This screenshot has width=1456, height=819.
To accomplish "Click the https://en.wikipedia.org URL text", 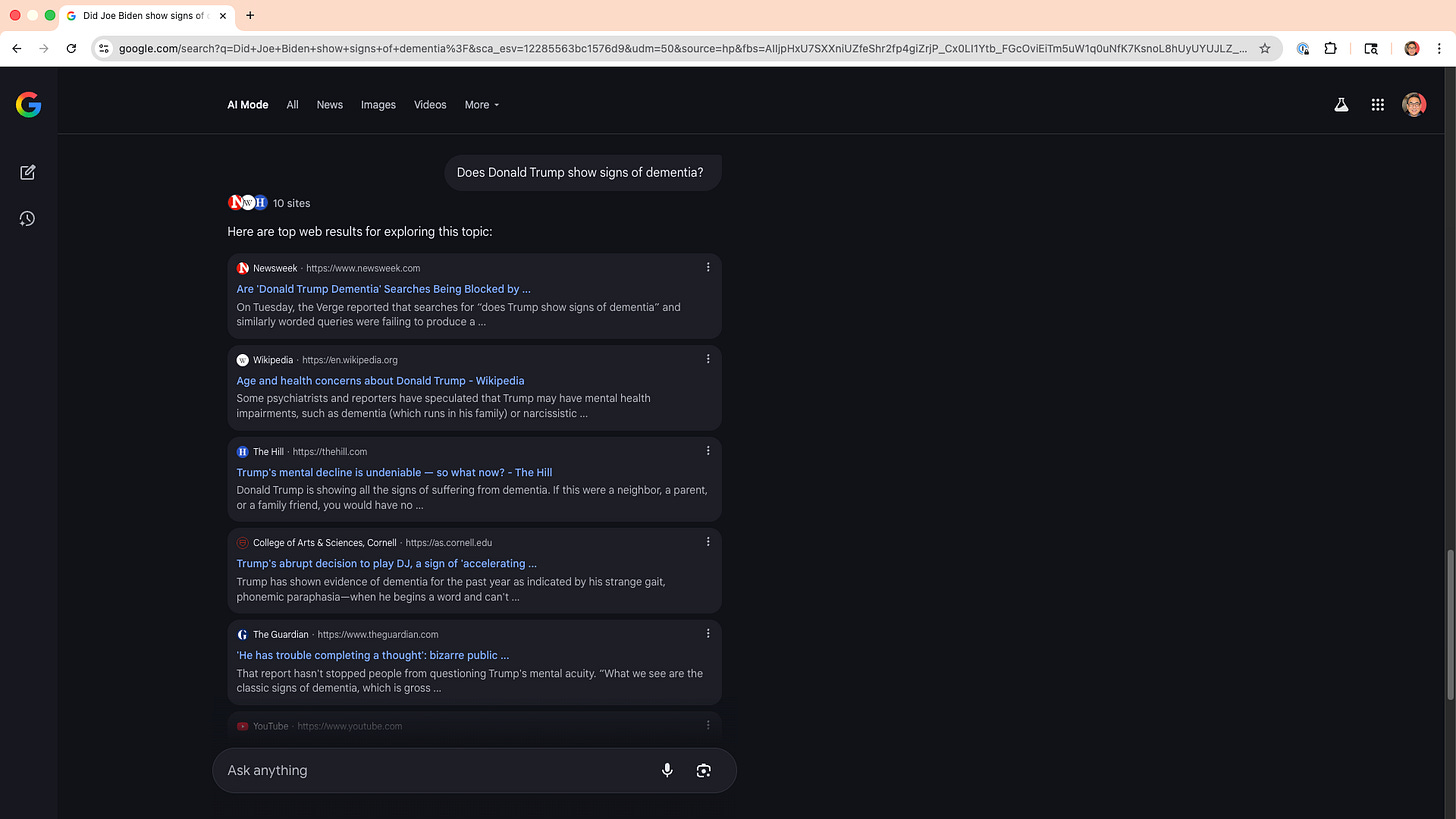I will (350, 360).
